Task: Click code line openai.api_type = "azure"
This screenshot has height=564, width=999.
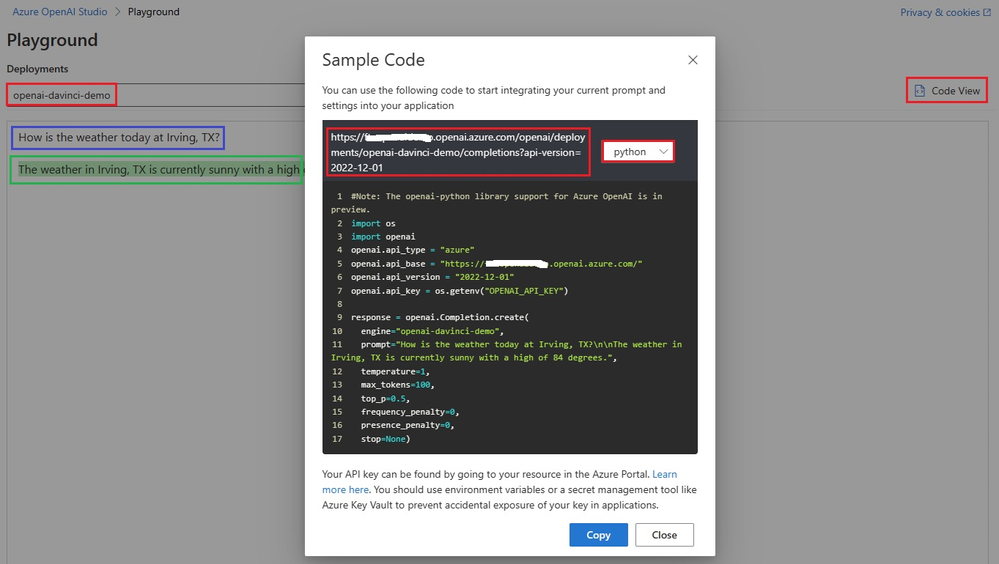Action: 412,250
